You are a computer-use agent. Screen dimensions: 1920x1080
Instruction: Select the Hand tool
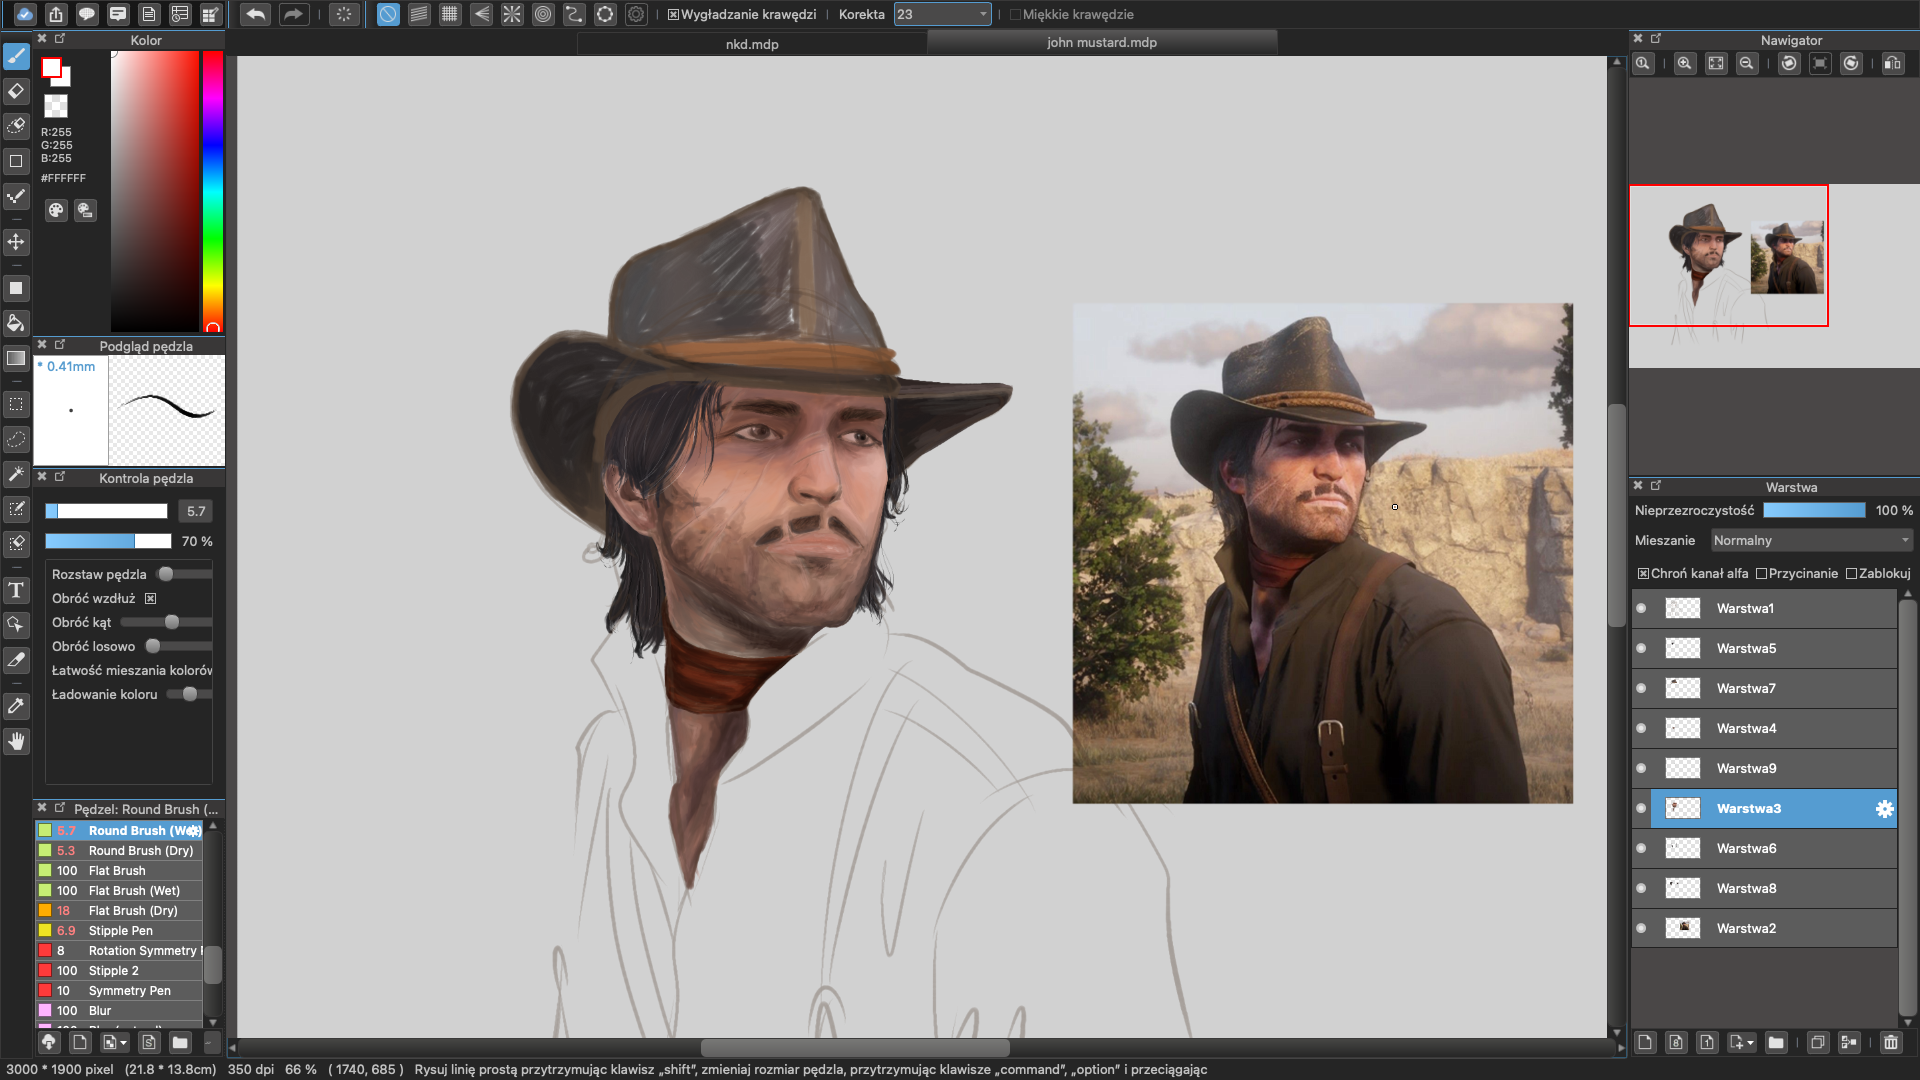(16, 741)
